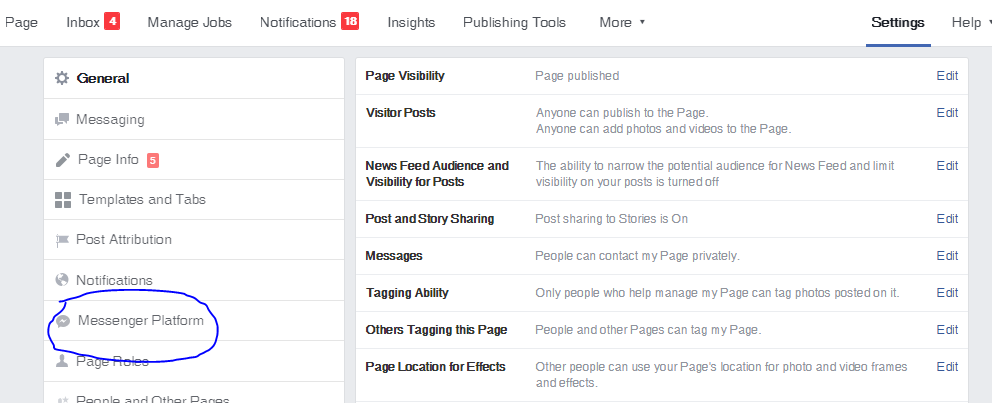992x403 pixels.
Task: Click the Inbox badge showing 4
Action: tap(112, 22)
